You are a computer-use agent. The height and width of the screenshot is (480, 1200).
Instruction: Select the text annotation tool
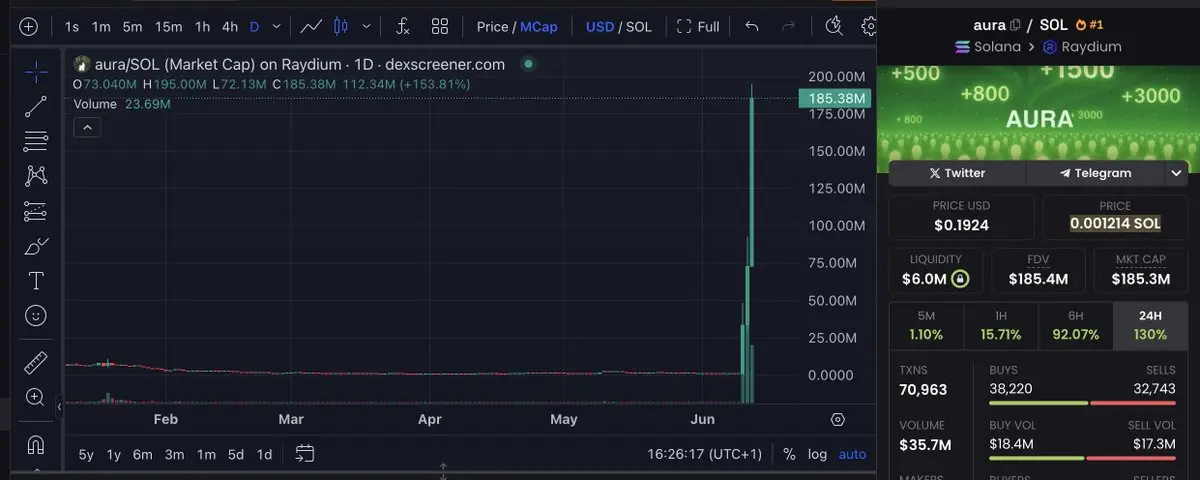coord(36,281)
